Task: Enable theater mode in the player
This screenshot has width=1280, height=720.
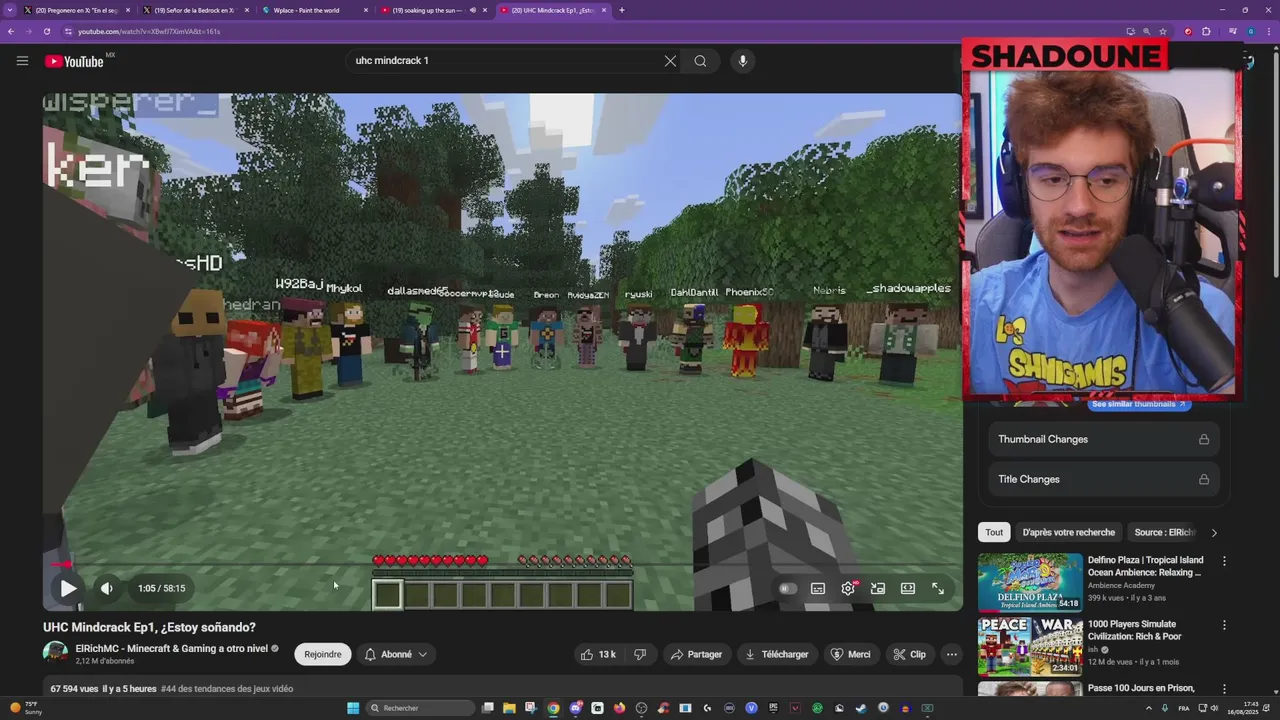Action: click(x=908, y=588)
